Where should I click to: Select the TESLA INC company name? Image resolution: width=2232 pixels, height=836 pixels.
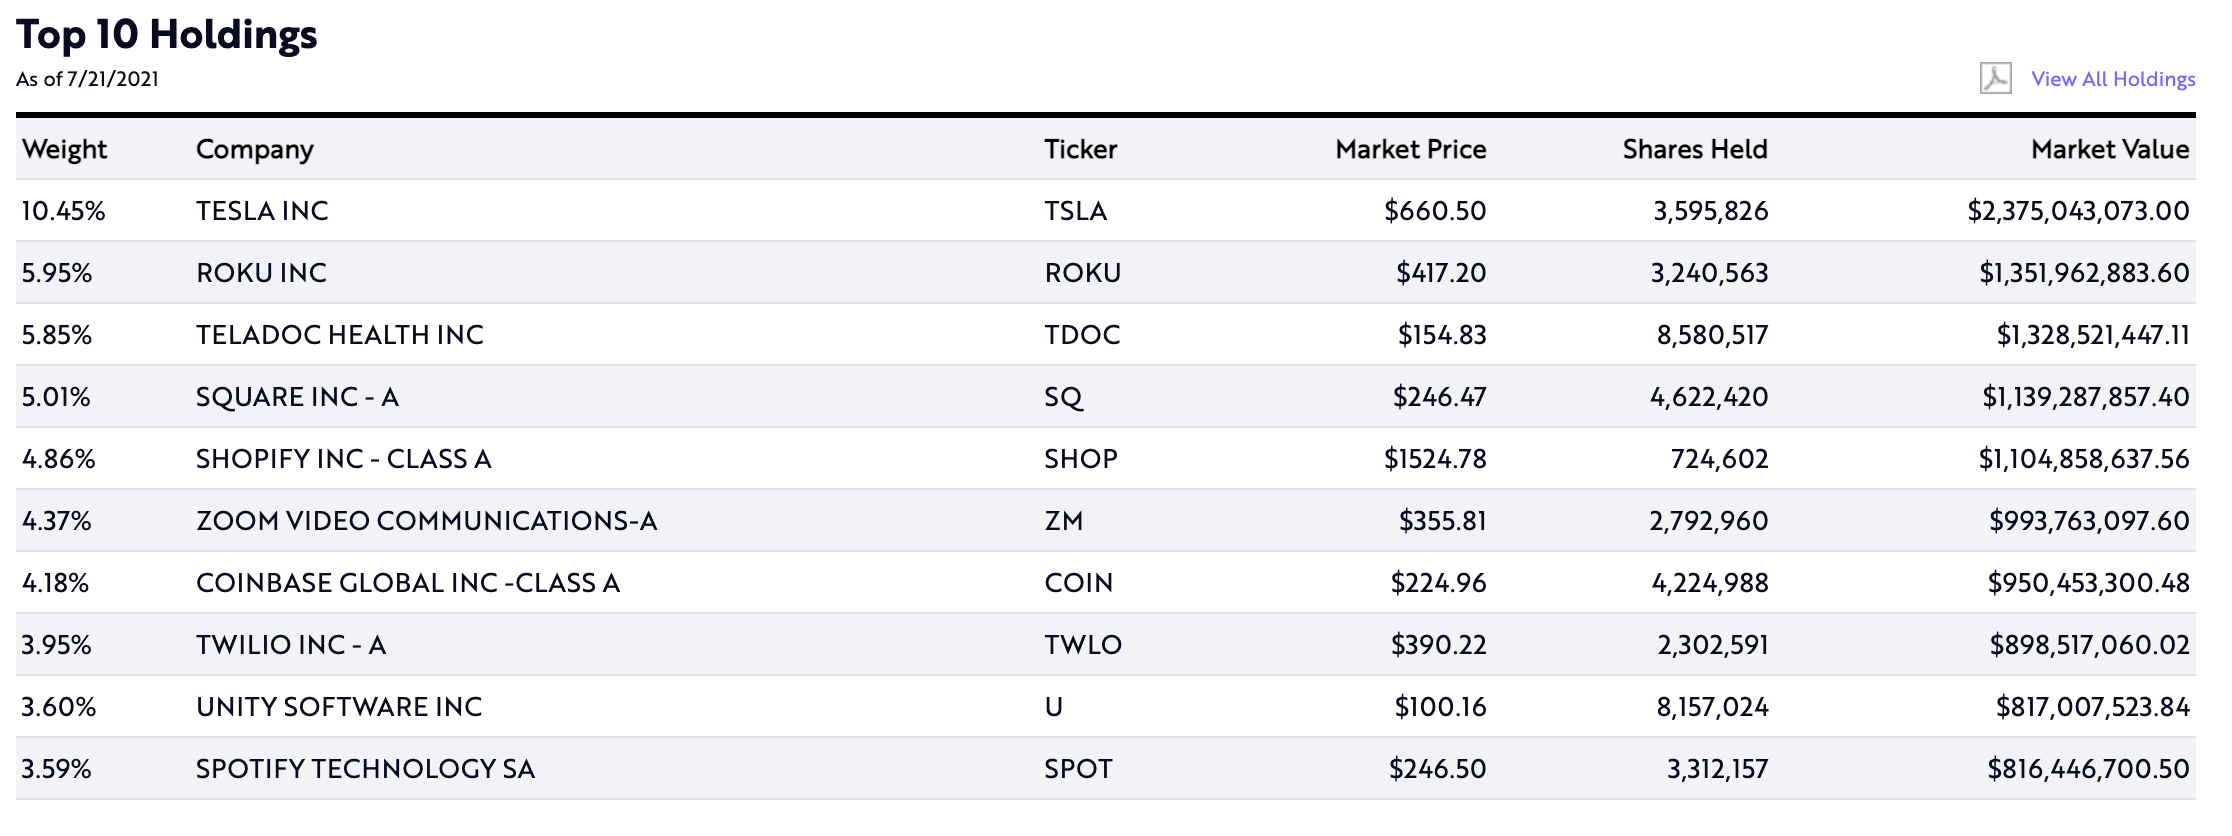[262, 211]
